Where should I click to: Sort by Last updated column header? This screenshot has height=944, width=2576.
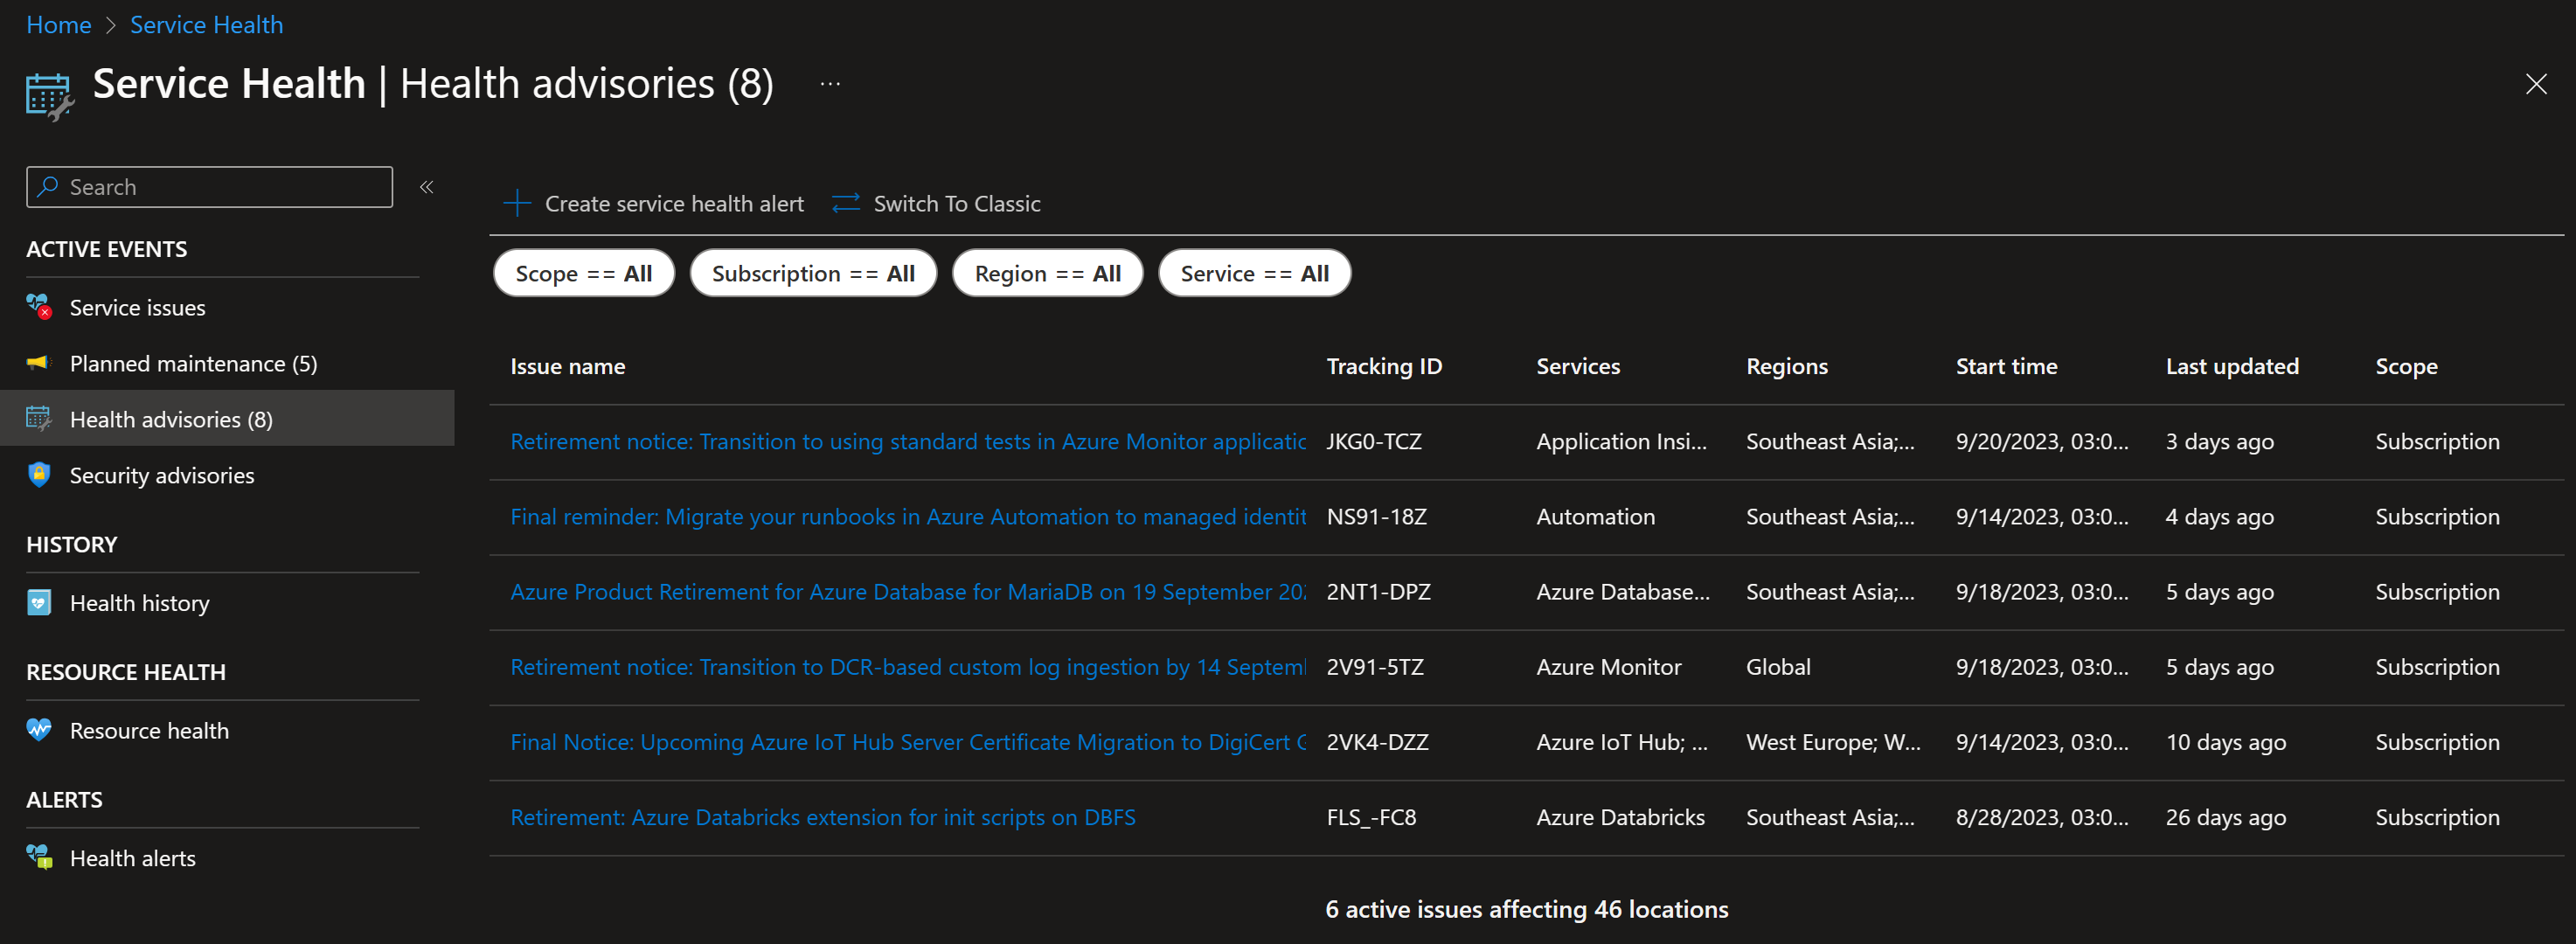coord(2232,366)
